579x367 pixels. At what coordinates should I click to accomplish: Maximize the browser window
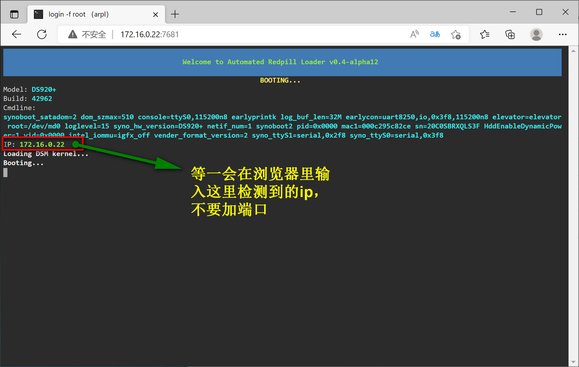click(x=539, y=12)
